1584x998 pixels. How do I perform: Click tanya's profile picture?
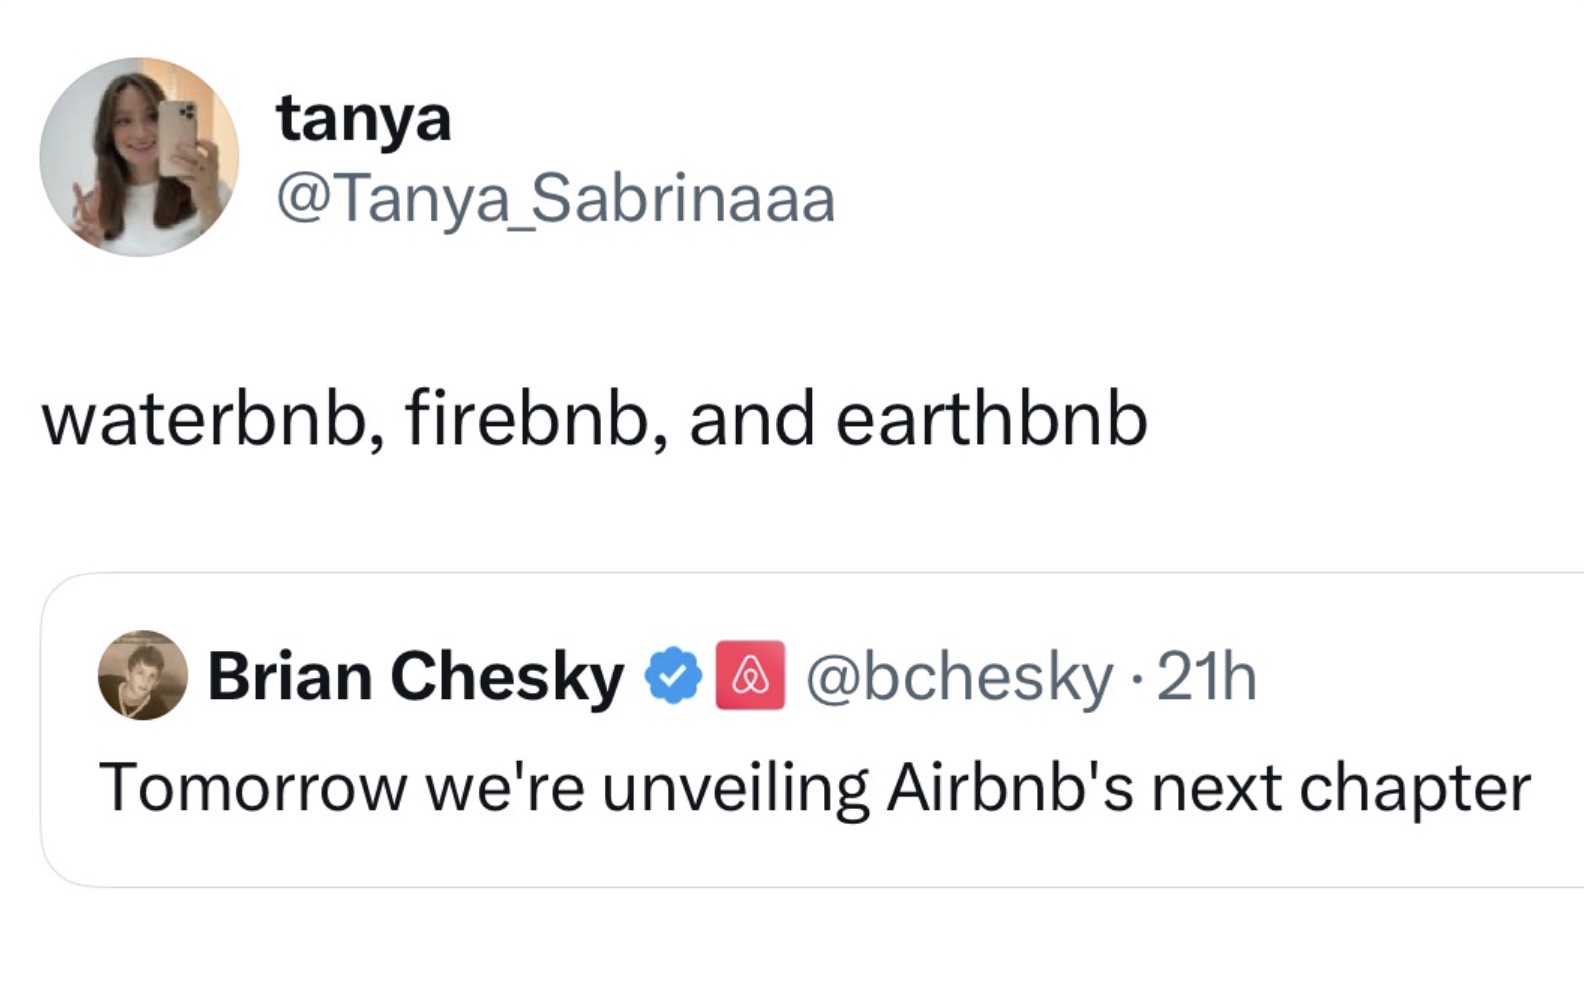tap(139, 157)
